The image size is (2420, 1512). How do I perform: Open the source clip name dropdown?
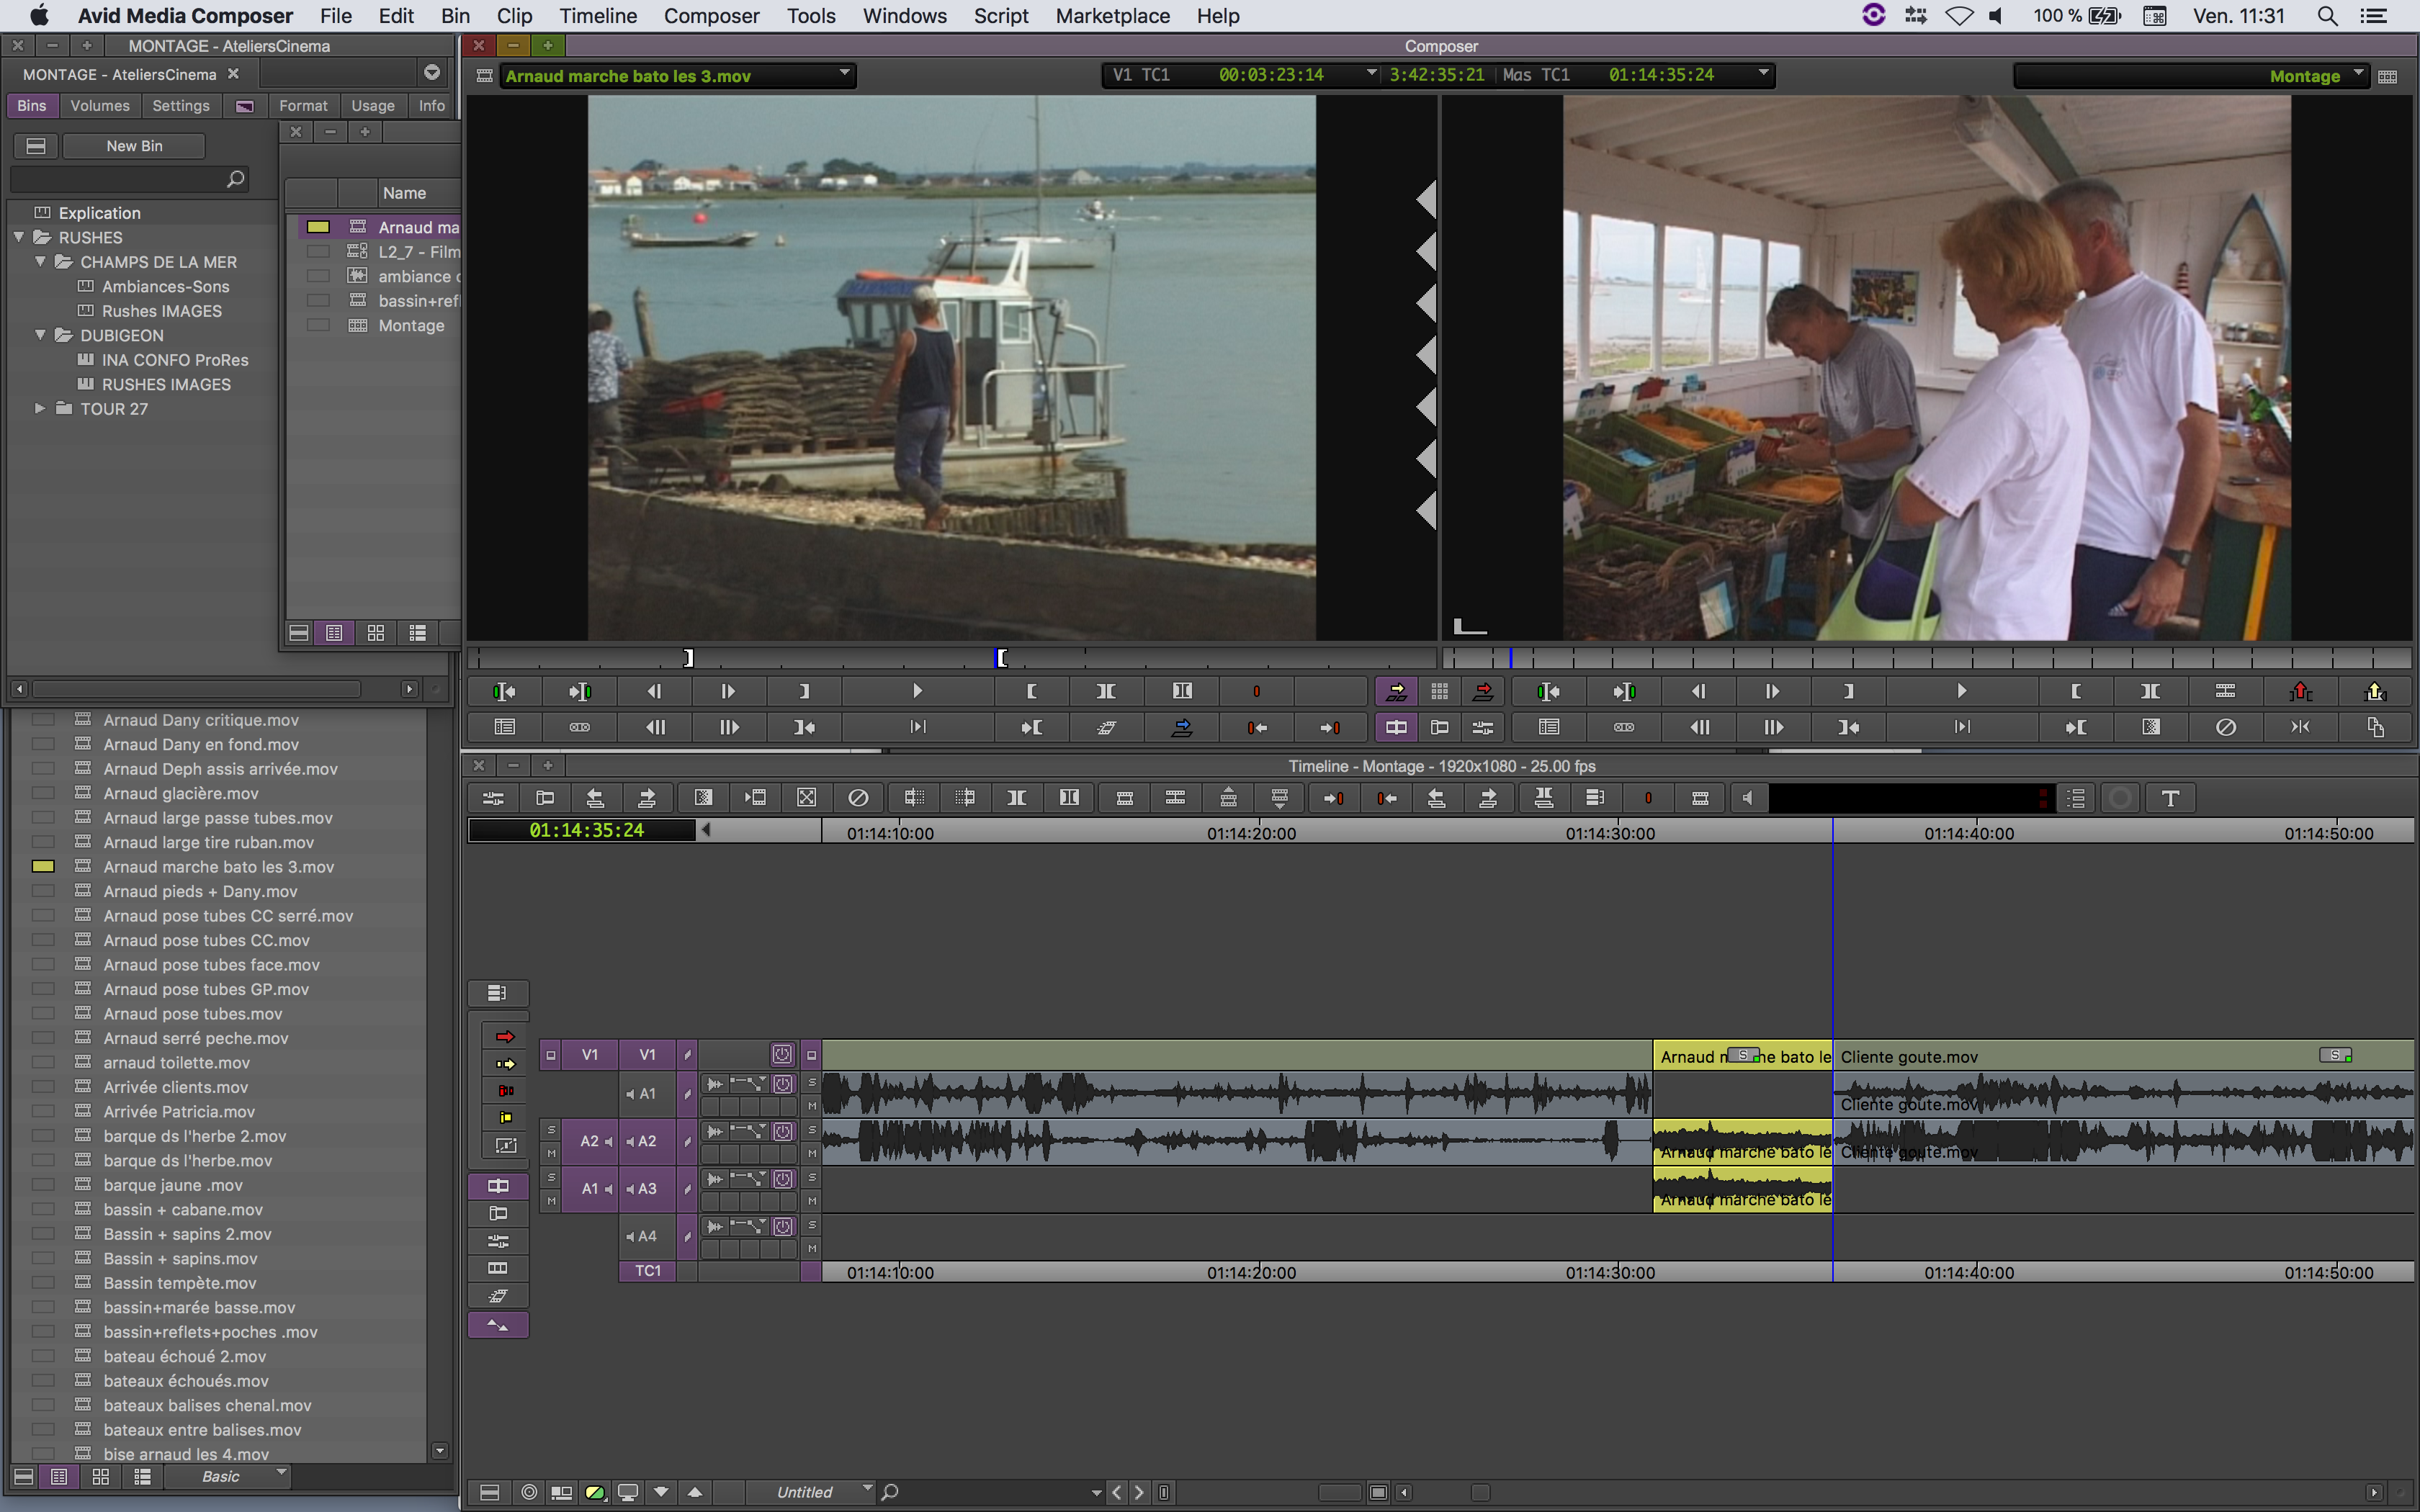coord(844,74)
